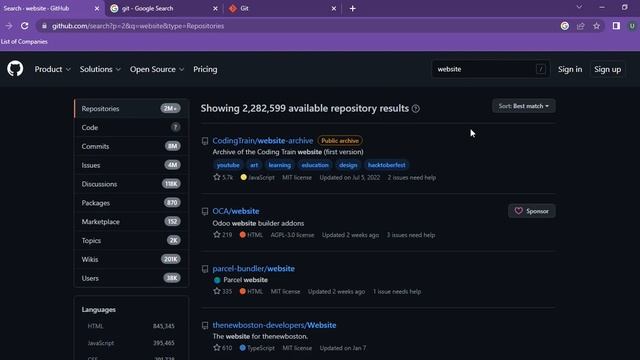640x360 pixels.
Task: Select Code in the sidebar
Action: pyautogui.click(x=131, y=127)
